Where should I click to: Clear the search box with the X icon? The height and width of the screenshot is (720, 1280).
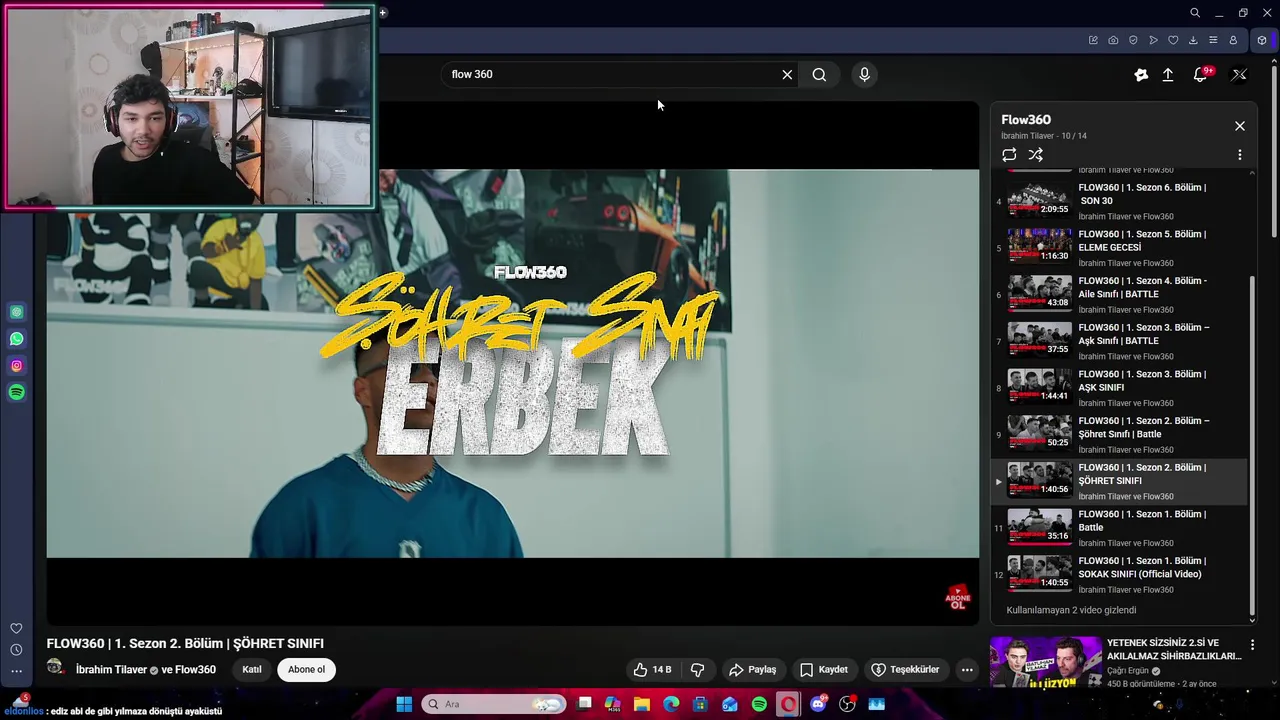tap(787, 74)
